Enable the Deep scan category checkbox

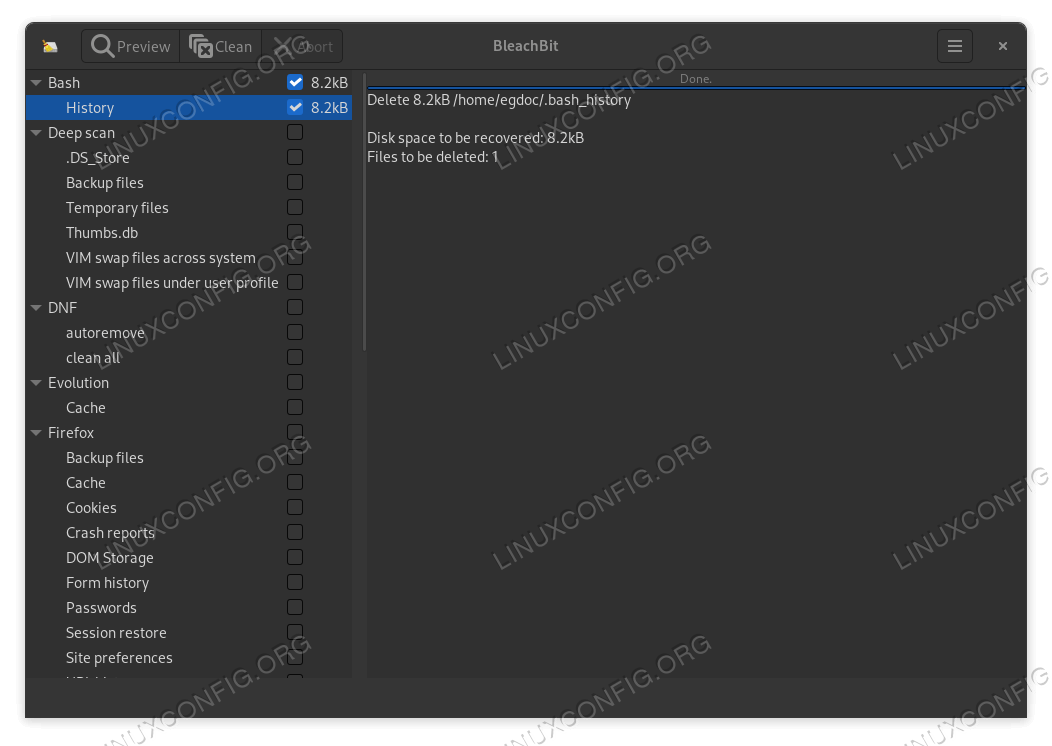click(x=295, y=132)
